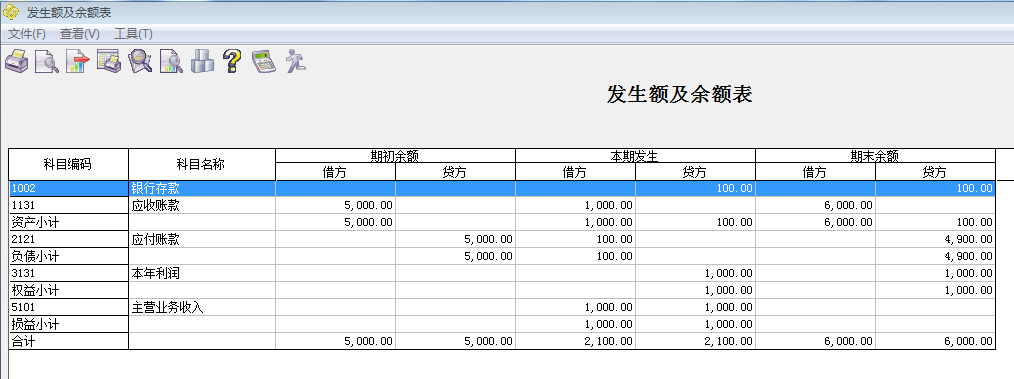Image resolution: width=1014 pixels, height=379 pixels.
Task: Open help with yellow question mark
Action: [232, 61]
